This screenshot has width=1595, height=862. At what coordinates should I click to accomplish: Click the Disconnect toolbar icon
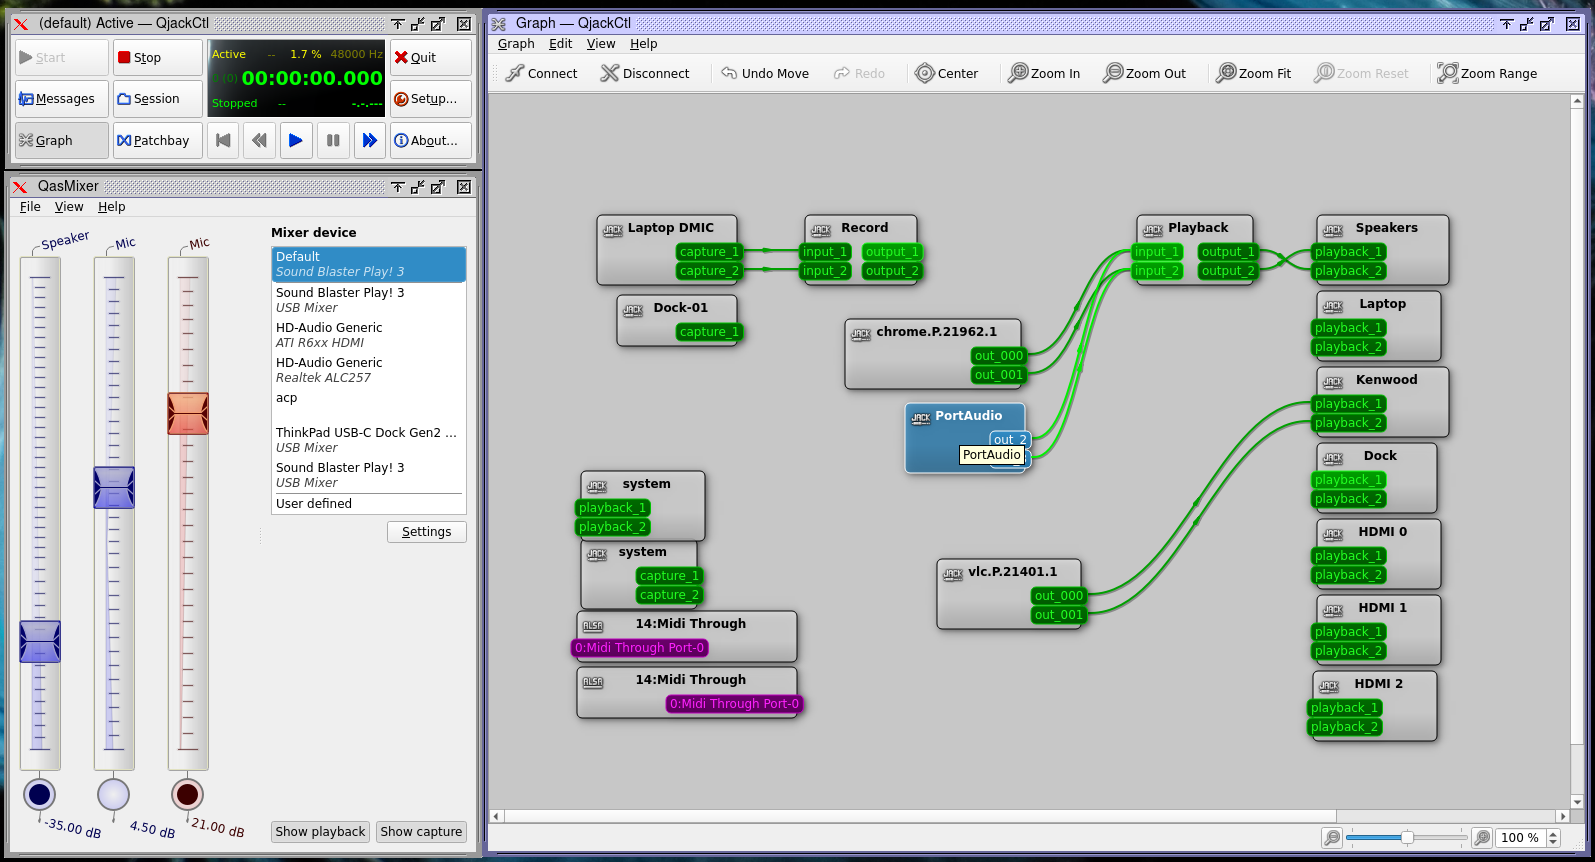[x=609, y=73]
